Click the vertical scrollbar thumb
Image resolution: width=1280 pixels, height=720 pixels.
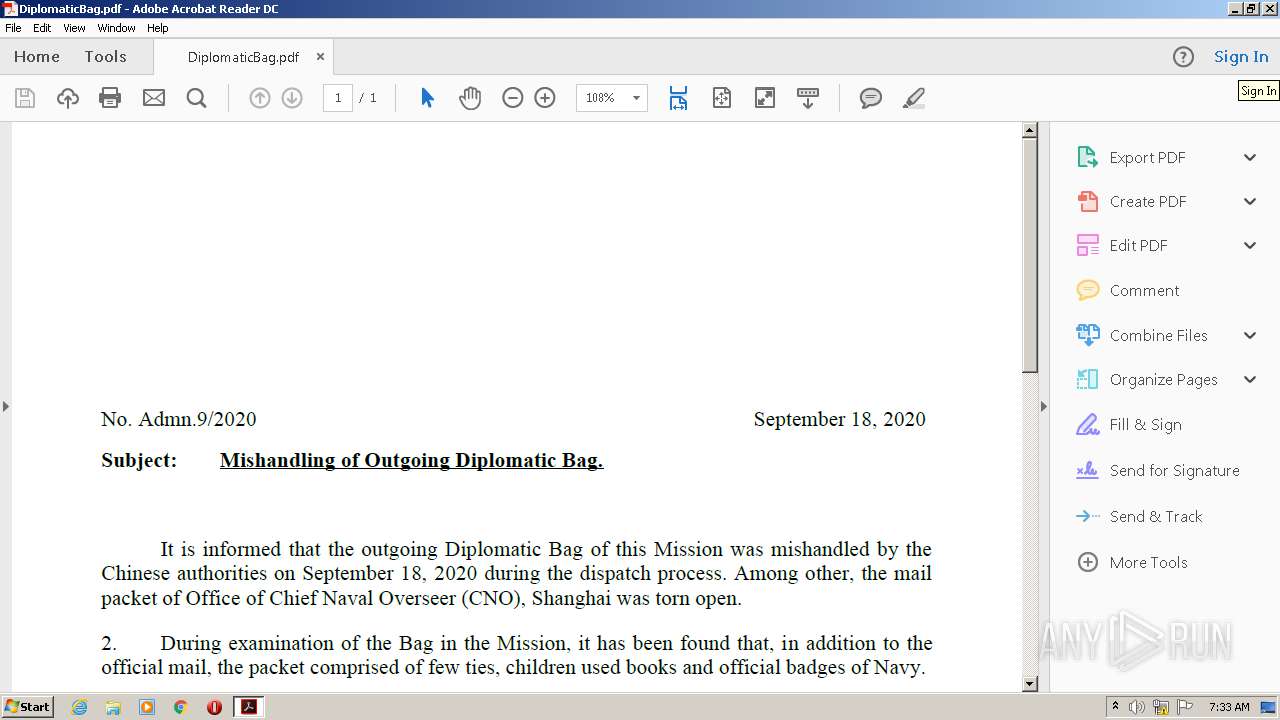(x=1030, y=255)
